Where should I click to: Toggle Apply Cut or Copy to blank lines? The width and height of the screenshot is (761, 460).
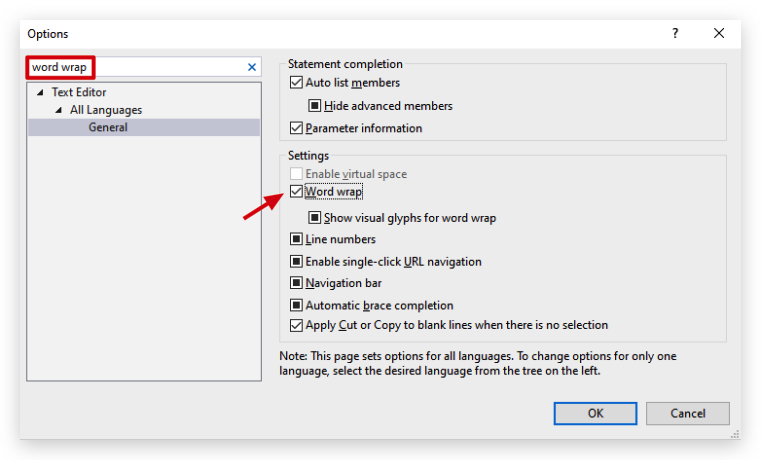point(296,325)
